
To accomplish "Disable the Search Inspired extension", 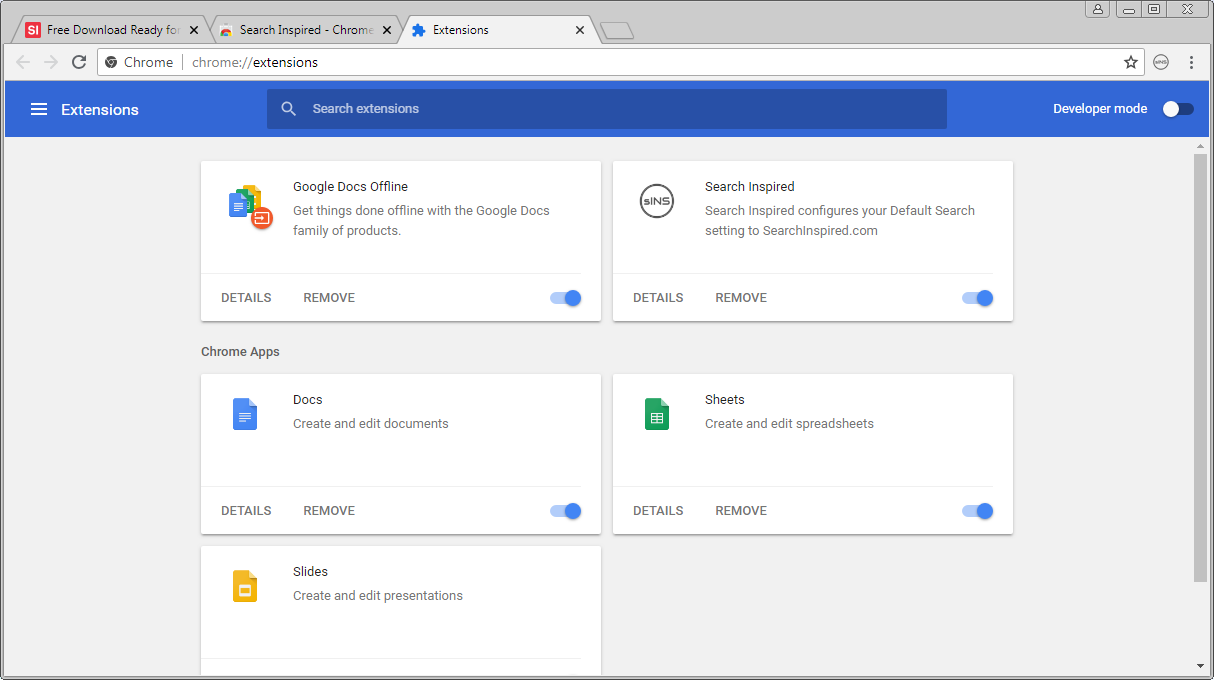I will click(978, 298).
